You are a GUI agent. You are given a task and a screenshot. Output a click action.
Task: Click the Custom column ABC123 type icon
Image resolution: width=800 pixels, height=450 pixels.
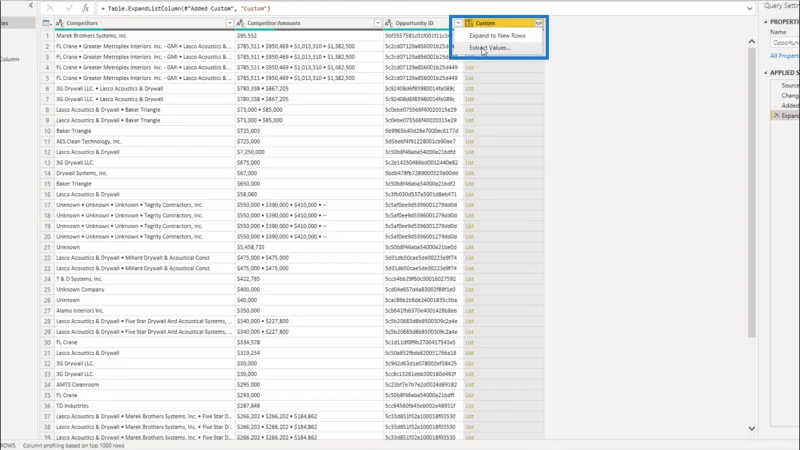click(x=468, y=23)
